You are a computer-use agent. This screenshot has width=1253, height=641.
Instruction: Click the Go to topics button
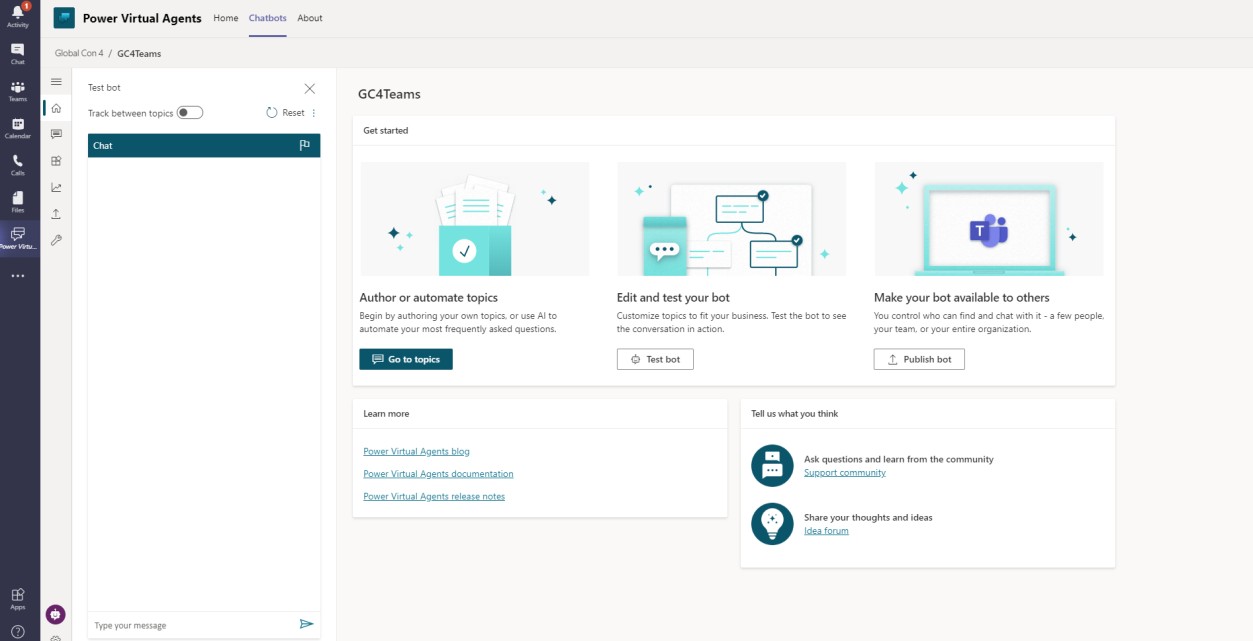(406, 359)
